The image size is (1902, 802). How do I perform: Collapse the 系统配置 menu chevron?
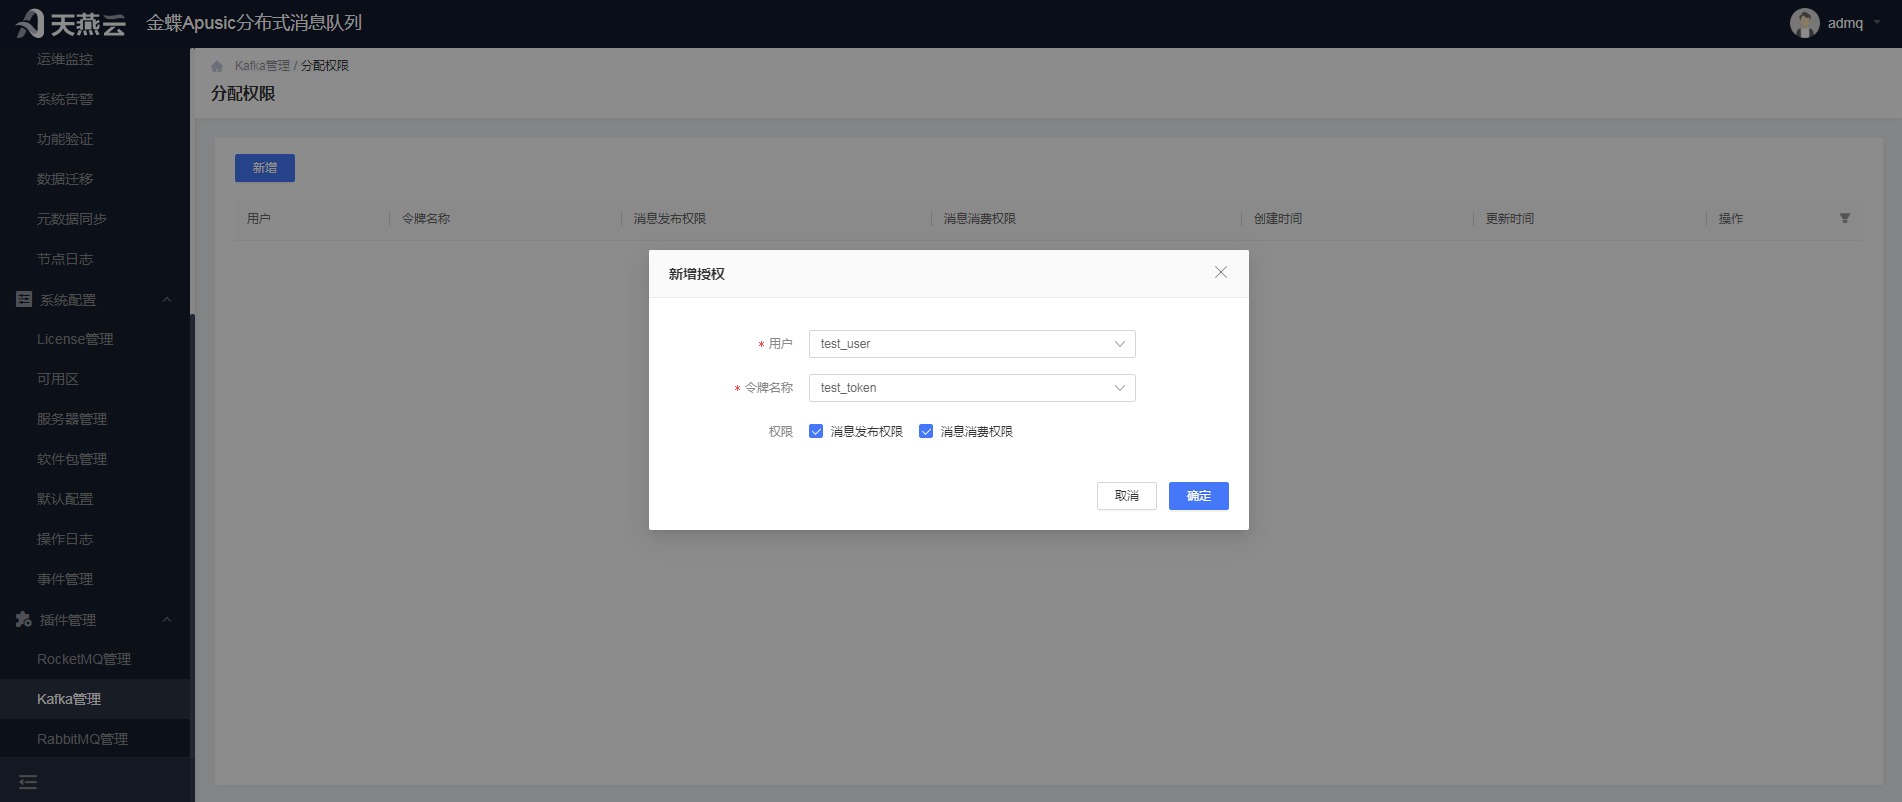(167, 300)
